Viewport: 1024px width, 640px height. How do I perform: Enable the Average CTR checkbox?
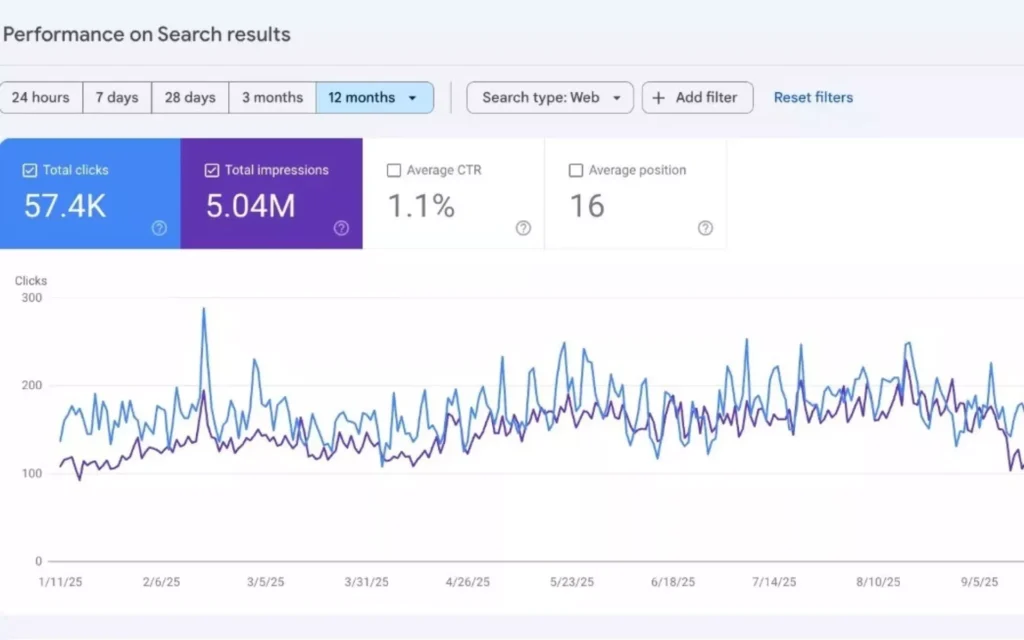point(394,170)
